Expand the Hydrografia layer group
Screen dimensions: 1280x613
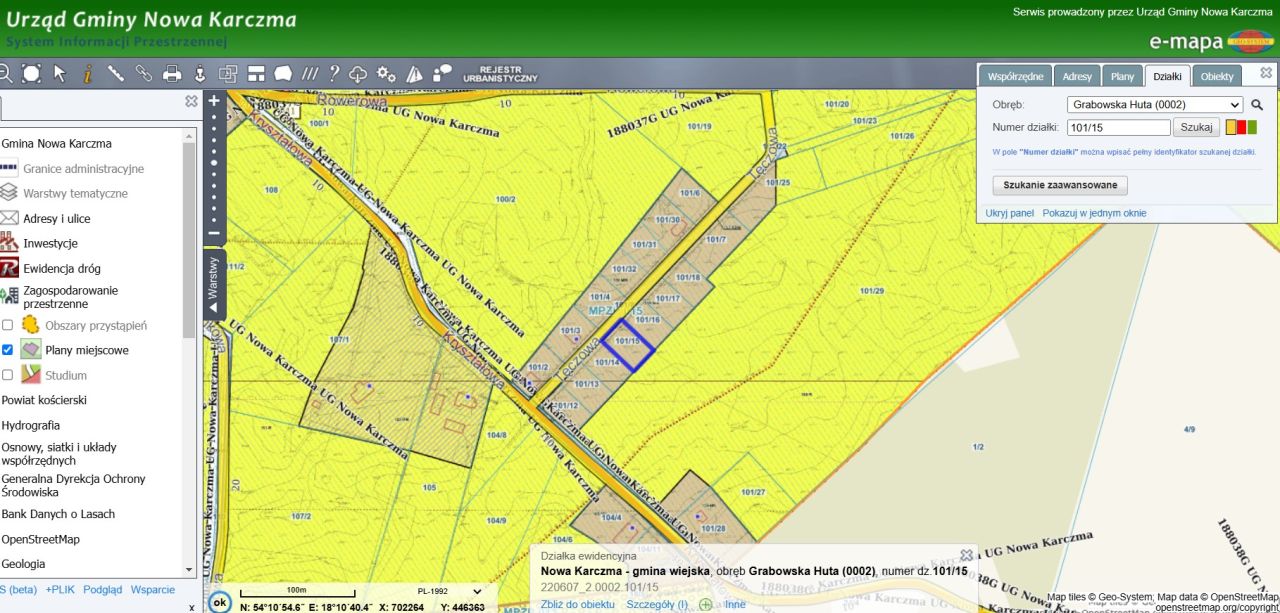(31, 425)
